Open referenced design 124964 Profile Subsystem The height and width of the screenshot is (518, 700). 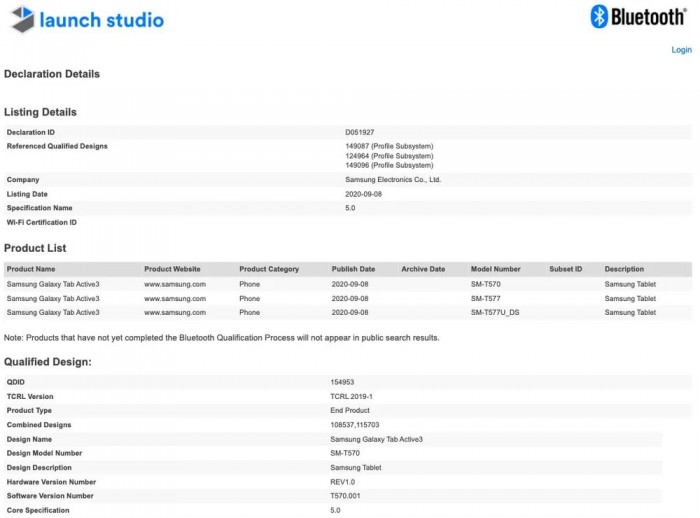coord(389,156)
